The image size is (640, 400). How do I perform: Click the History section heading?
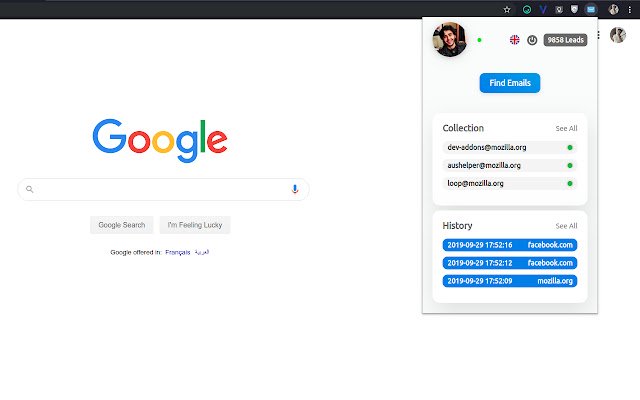point(457,226)
